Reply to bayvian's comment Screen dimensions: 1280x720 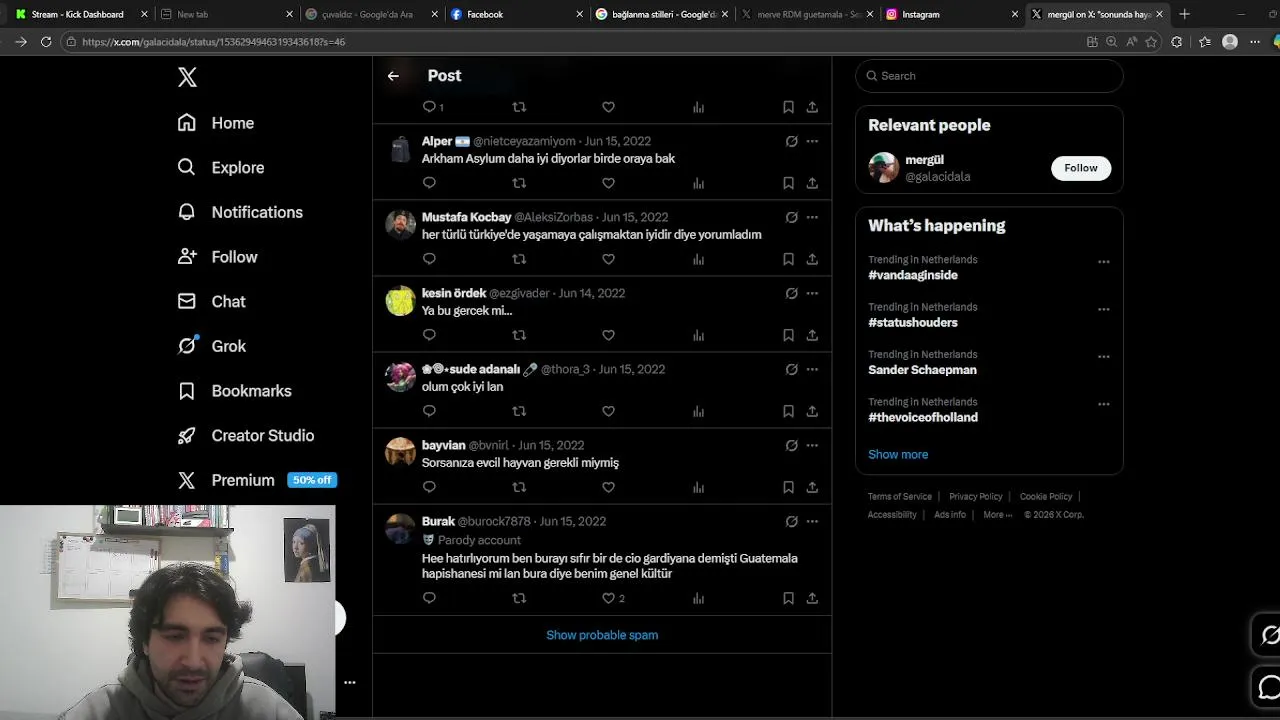[429, 487]
